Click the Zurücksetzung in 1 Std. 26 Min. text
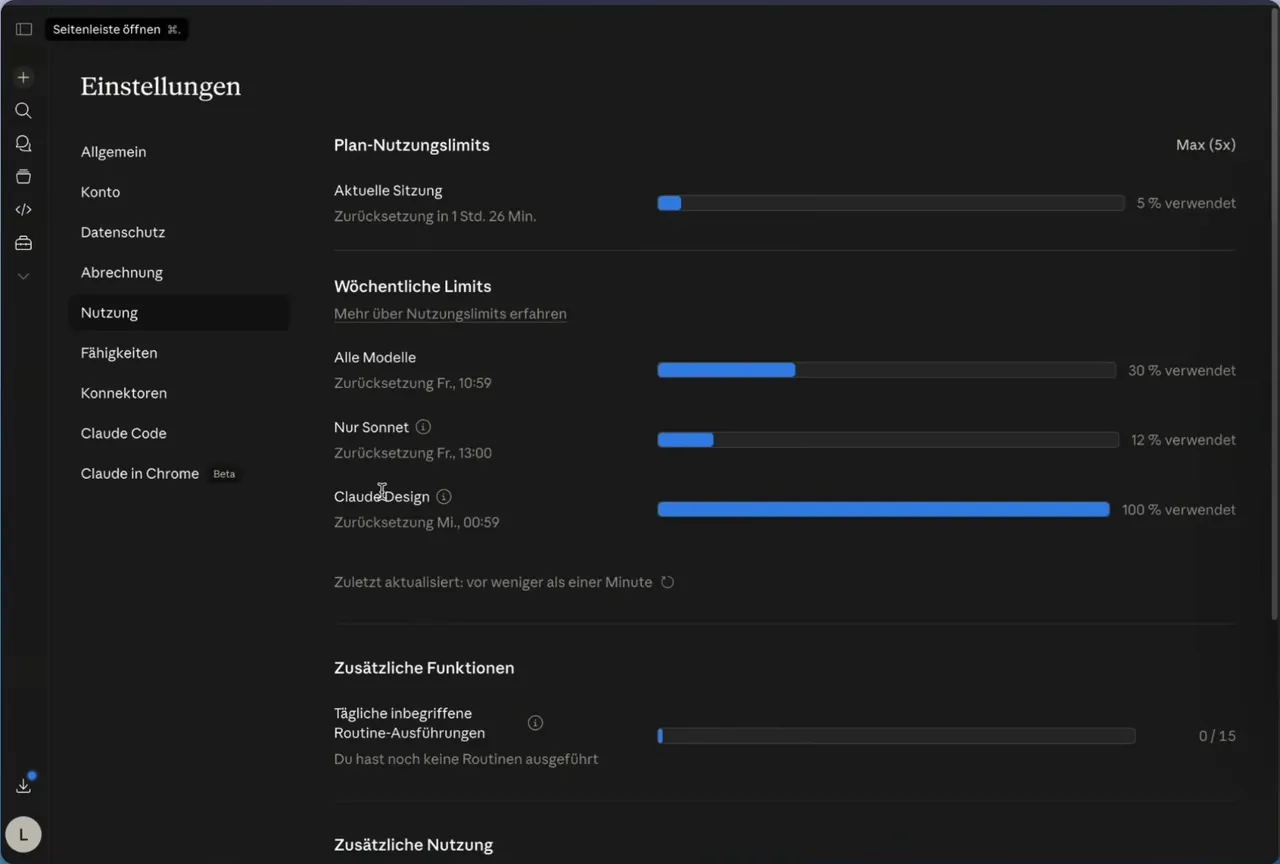 pyautogui.click(x=435, y=216)
